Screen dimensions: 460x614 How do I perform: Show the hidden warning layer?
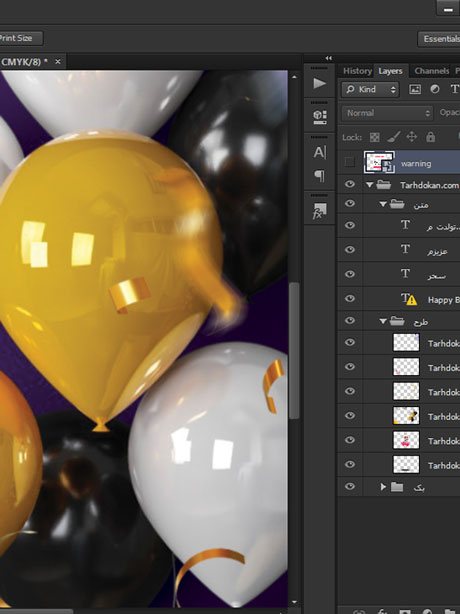point(349,162)
